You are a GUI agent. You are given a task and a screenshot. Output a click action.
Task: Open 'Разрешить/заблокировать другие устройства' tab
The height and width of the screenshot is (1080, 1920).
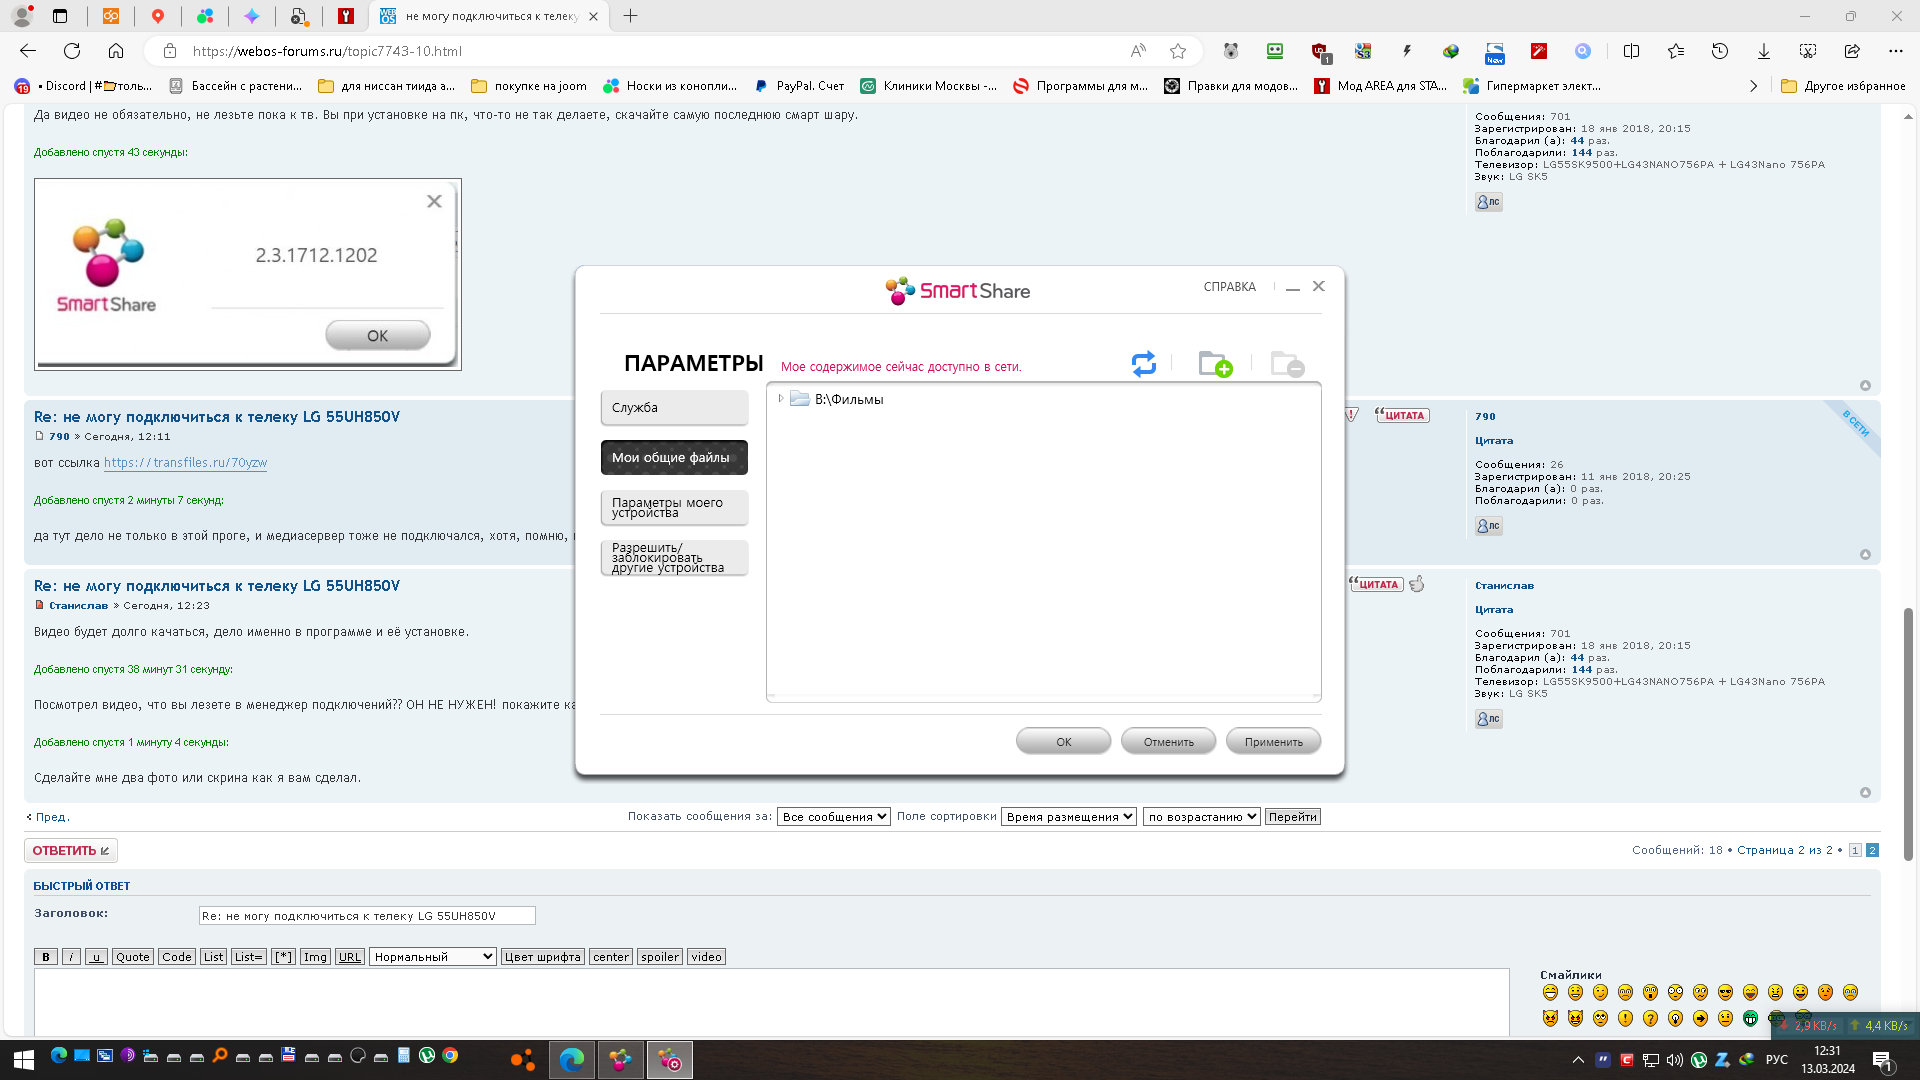pos(674,558)
